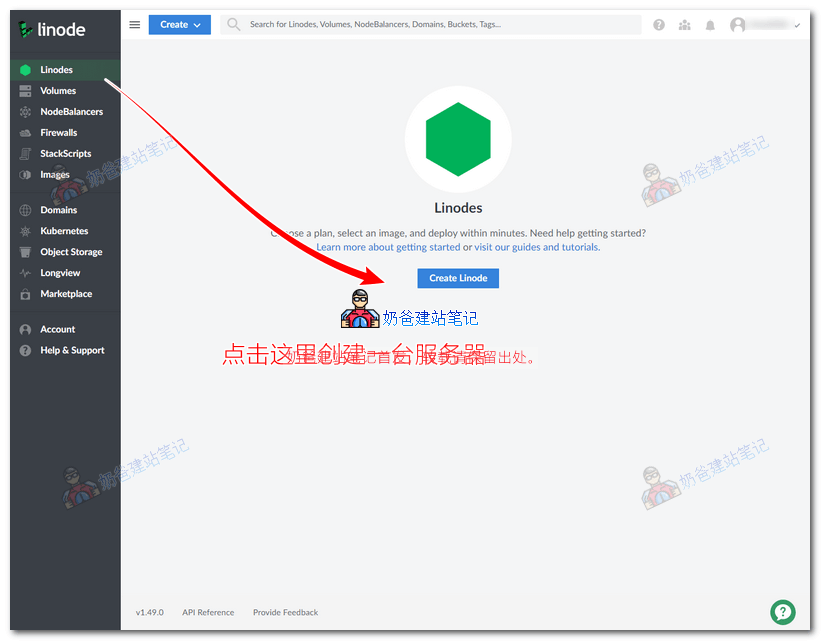Viewport: 821px width, 641px height.
Task: Click the Longview pulse icon
Action: (25, 273)
